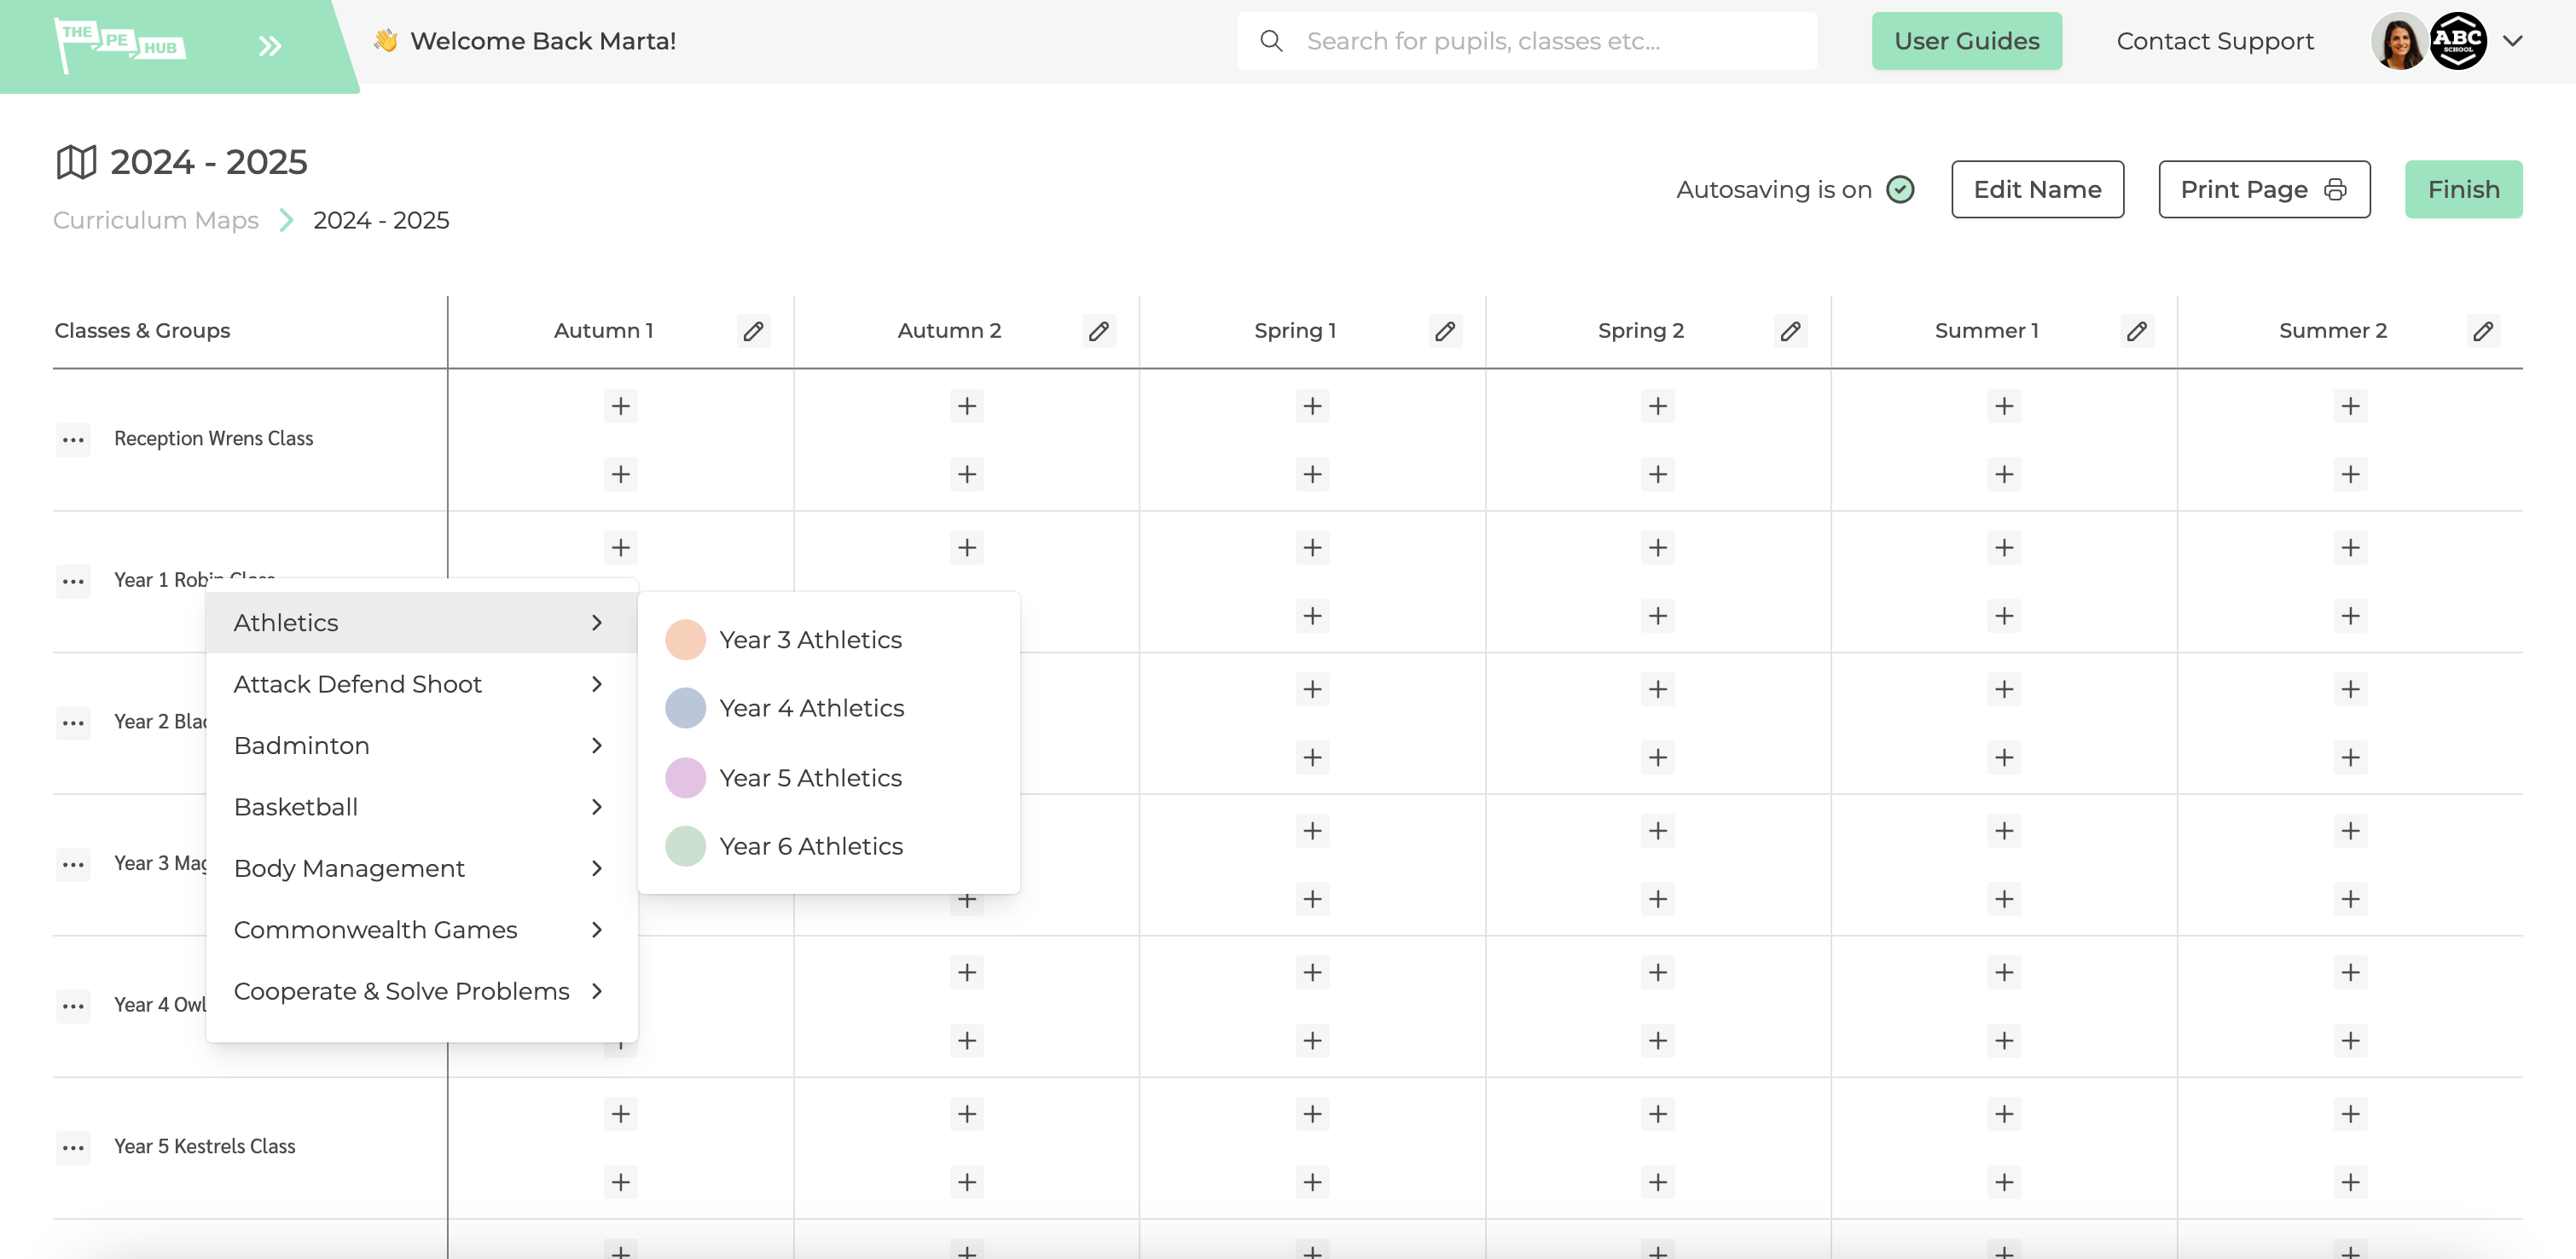The image size is (2576, 1259).
Task: Click the edit icon for Spring 1
Action: [x=1446, y=330]
